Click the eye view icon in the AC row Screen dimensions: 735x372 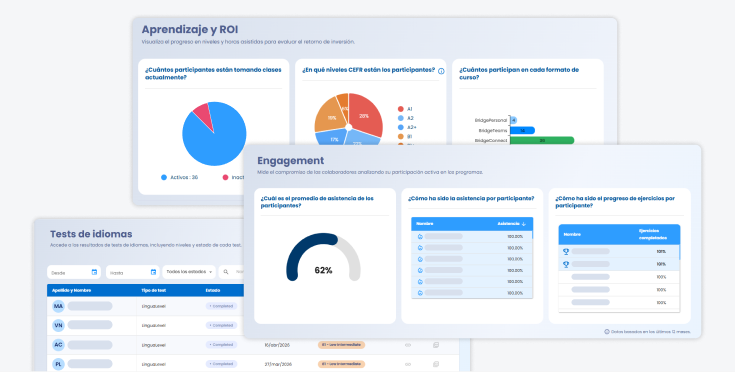click(408, 345)
